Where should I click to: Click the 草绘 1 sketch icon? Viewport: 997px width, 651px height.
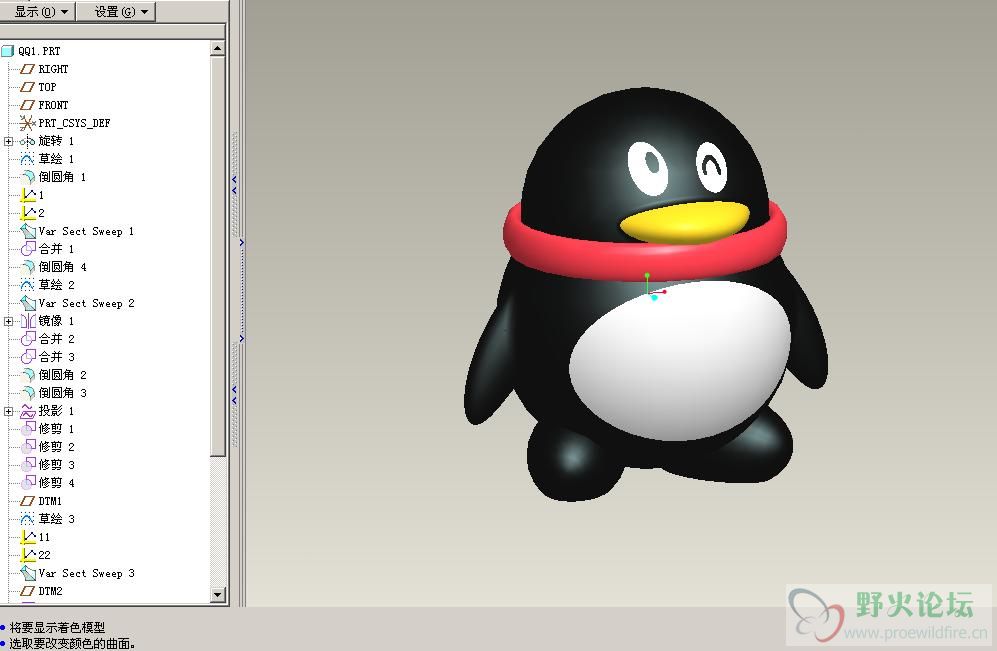pyautogui.click(x=27, y=159)
